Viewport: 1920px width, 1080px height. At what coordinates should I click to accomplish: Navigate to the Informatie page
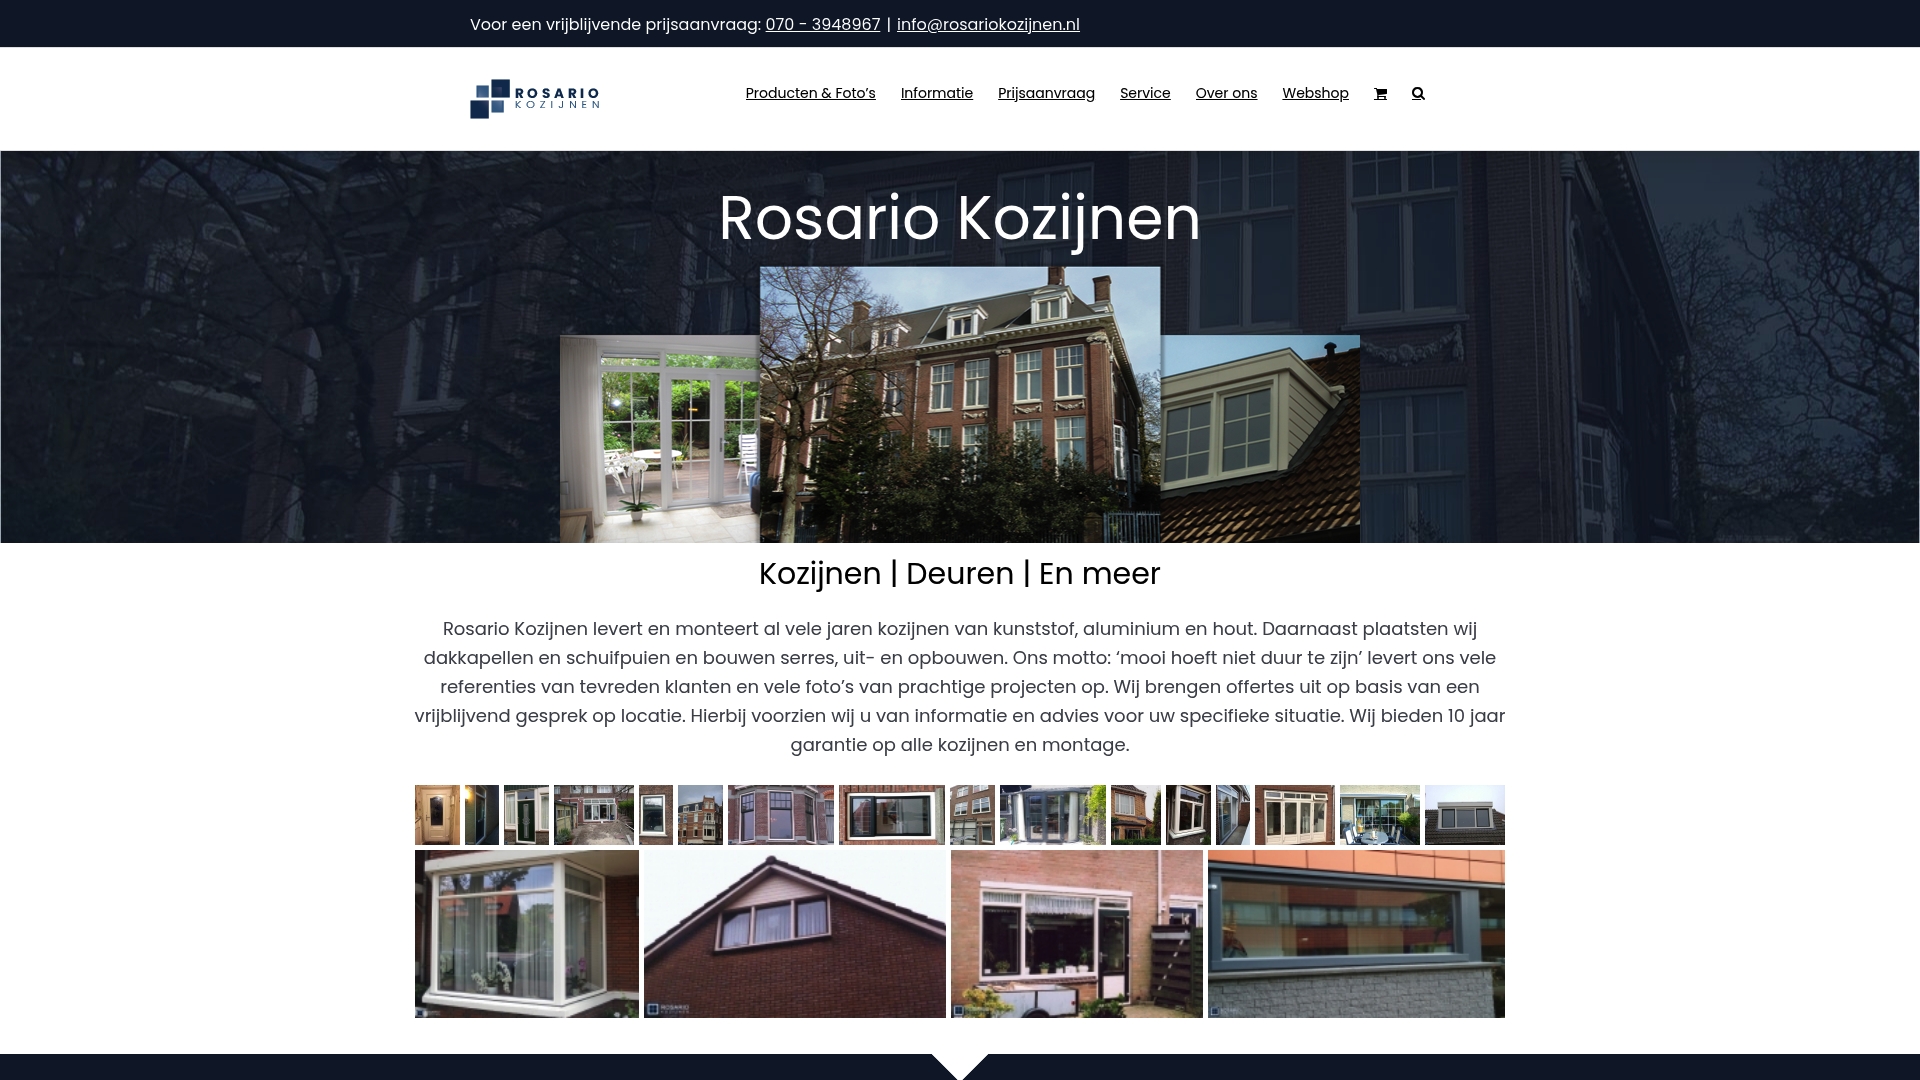point(936,93)
